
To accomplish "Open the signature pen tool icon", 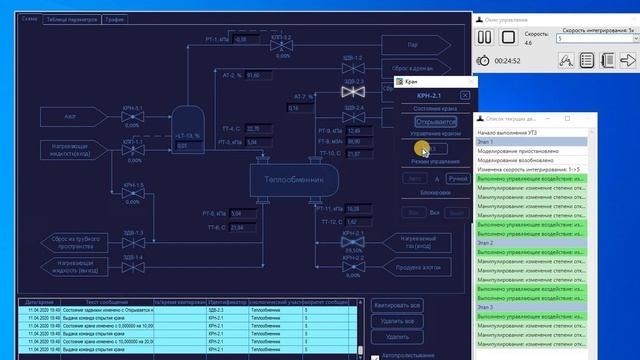I will pyautogui.click(x=566, y=60).
